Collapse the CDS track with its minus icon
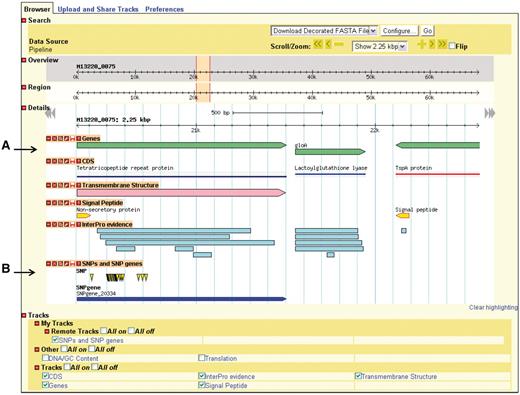 coord(48,161)
